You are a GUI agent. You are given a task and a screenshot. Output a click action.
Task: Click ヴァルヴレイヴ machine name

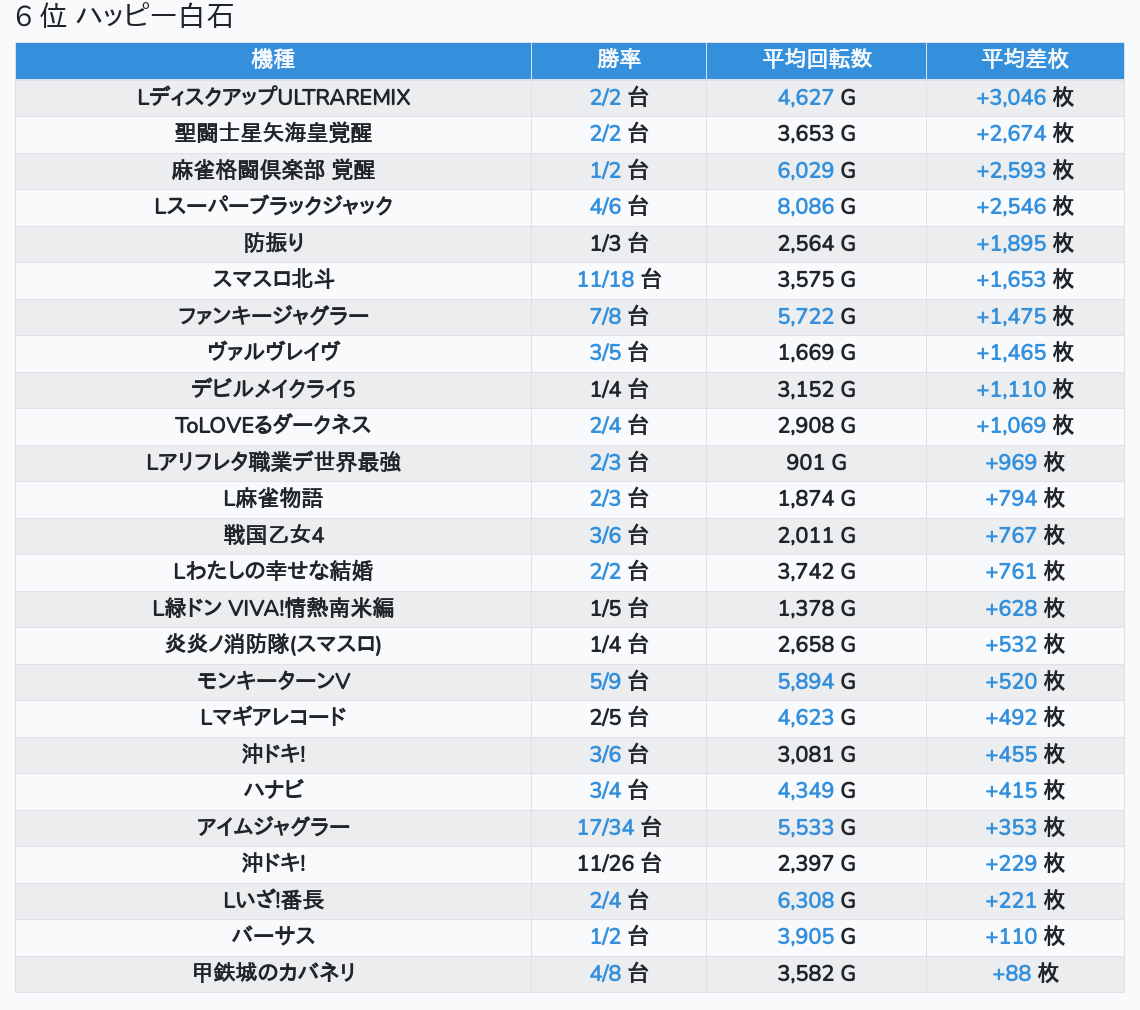click(x=273, y=353)
